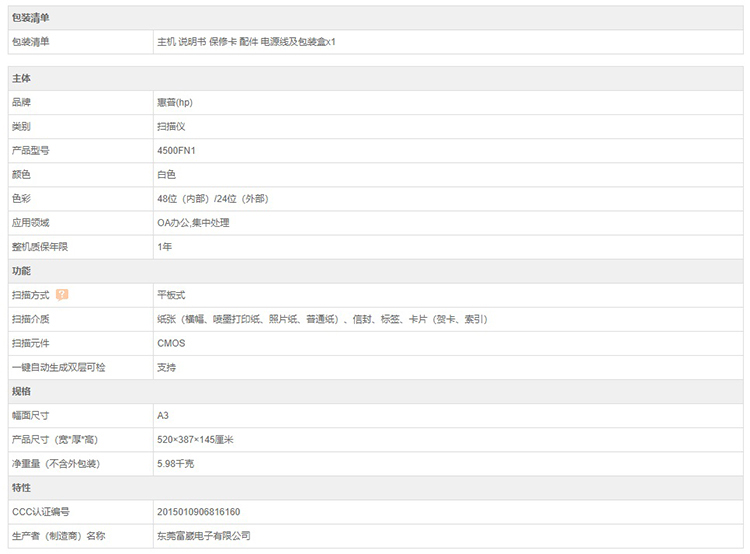
Task: Click CCC certification number 2015010906816160
Action: (x=198, y=511)
